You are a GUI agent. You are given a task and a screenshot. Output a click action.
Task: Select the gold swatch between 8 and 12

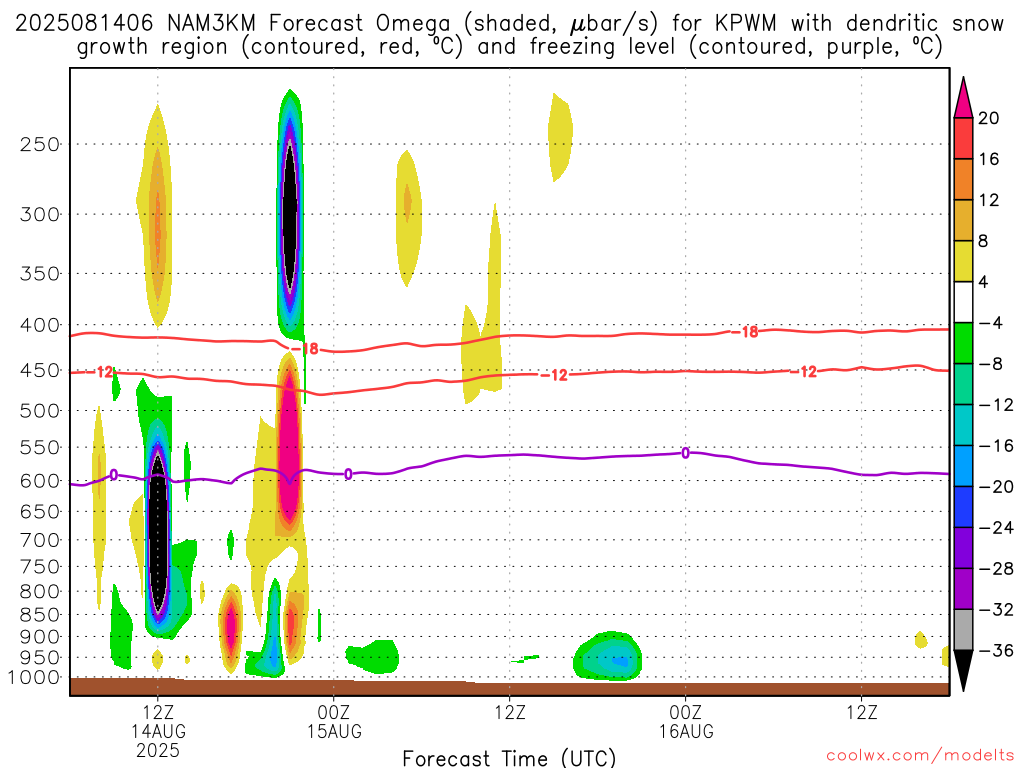(x=963, y=220)
